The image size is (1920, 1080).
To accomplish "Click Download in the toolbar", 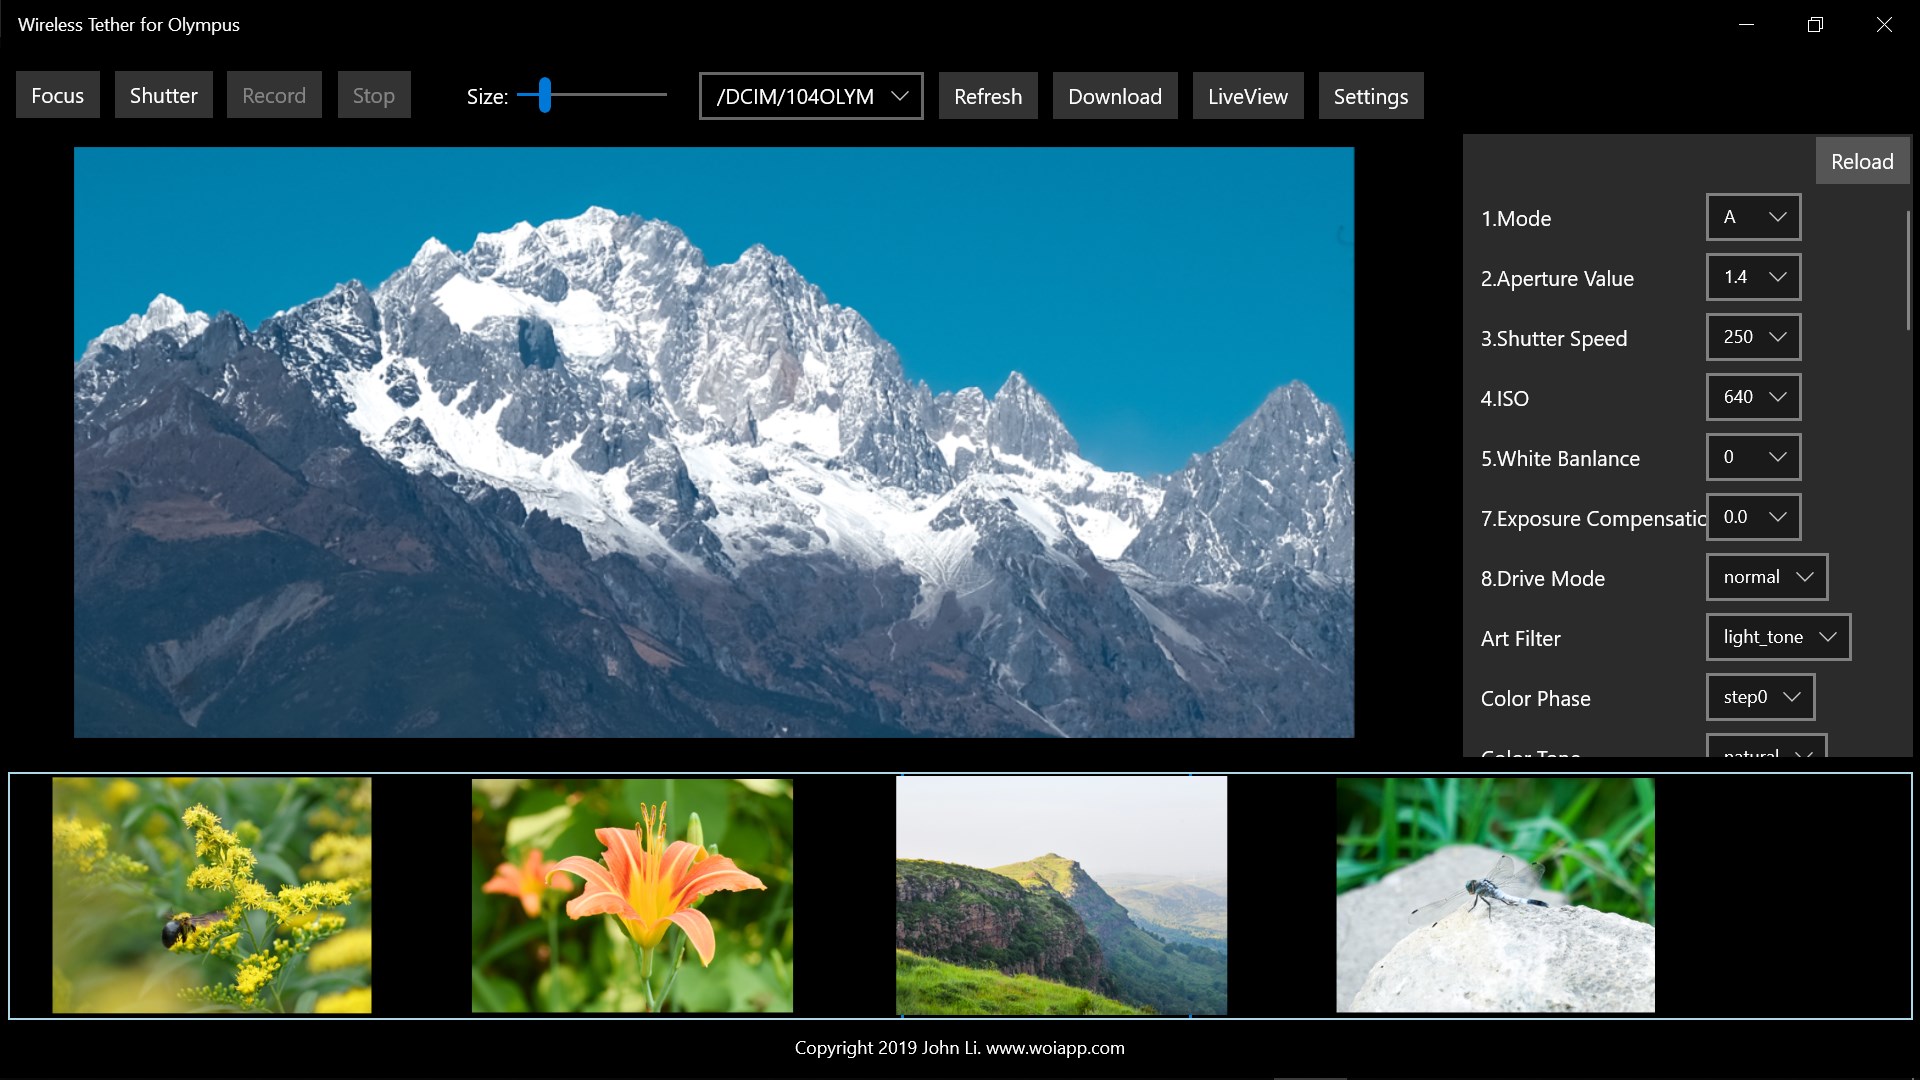I will coord(1114,96).
